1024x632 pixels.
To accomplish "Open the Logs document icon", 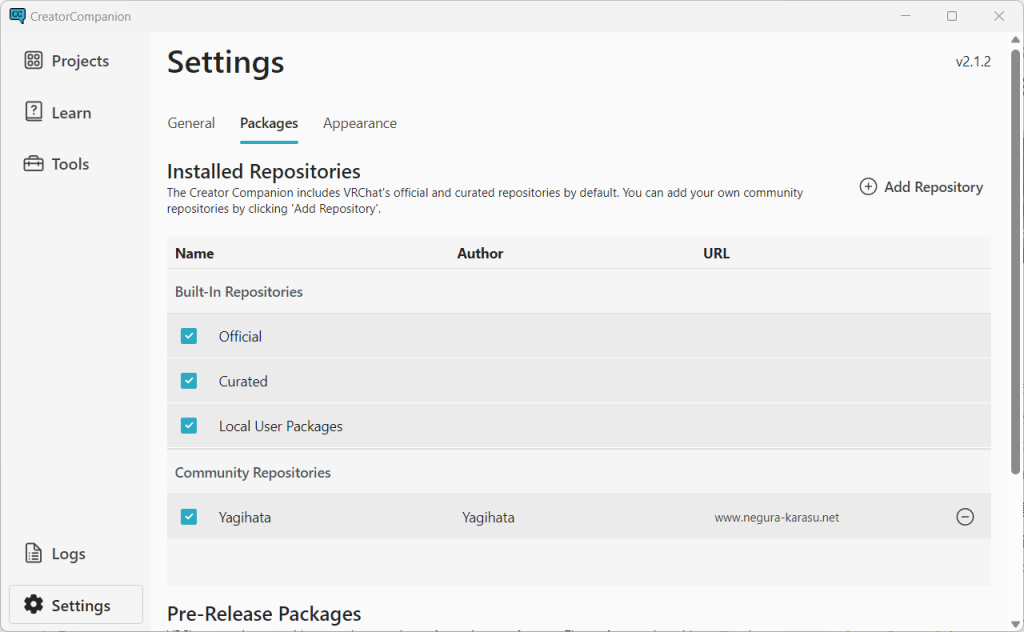I will (33, 553).
